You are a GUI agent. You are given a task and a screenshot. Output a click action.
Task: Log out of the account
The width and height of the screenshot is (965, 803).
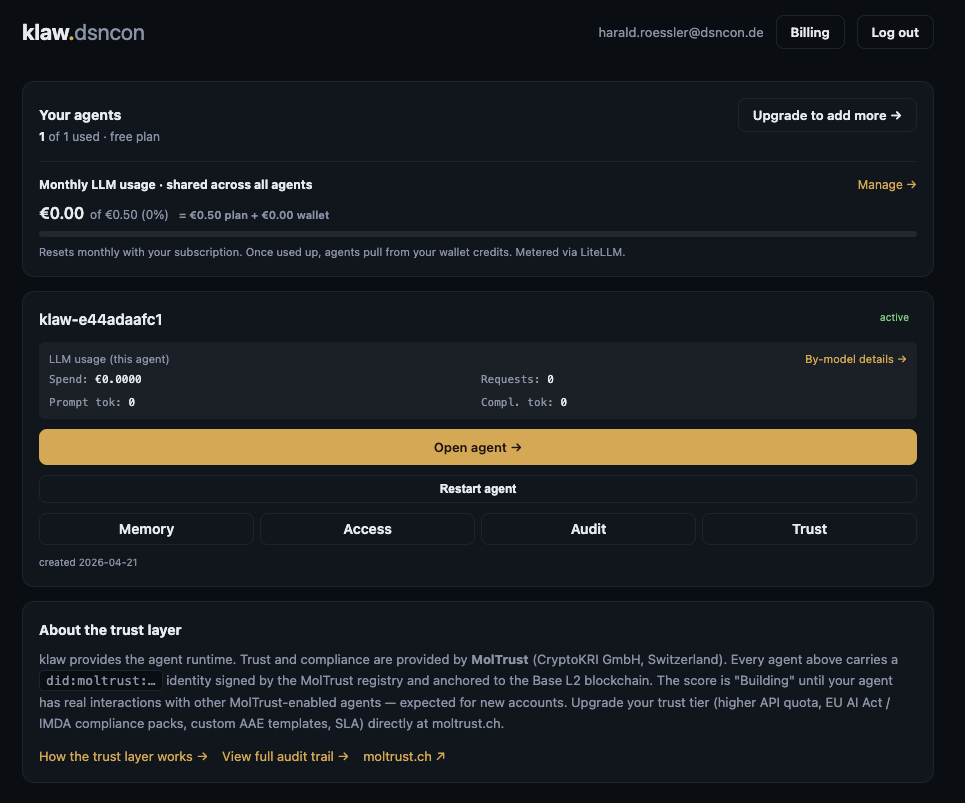tap(894, 31)
